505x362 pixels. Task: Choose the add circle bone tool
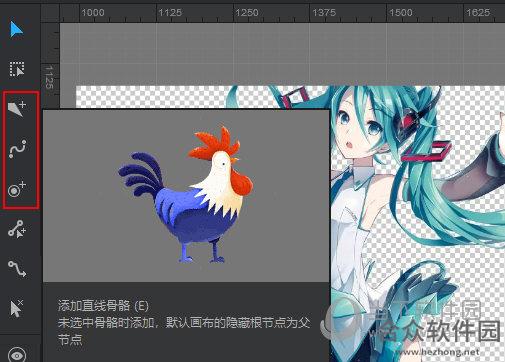17,189
